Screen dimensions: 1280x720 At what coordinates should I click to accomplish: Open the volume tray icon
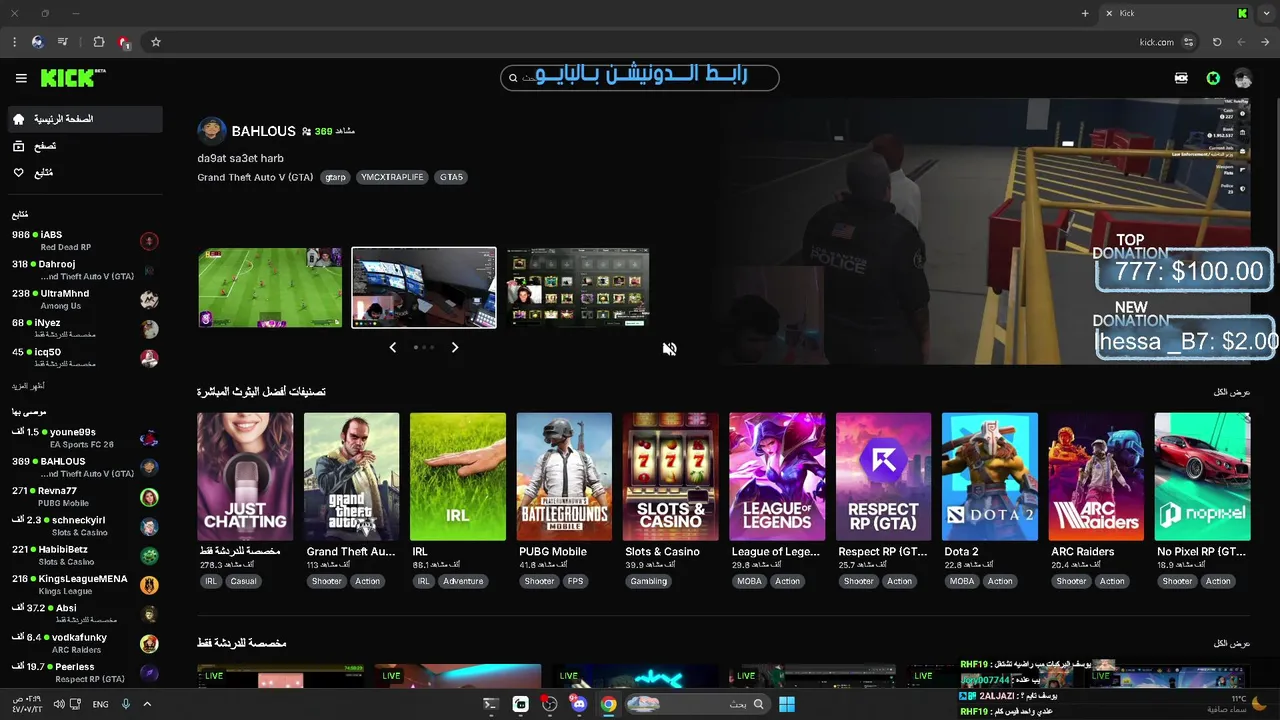[59, 704]
